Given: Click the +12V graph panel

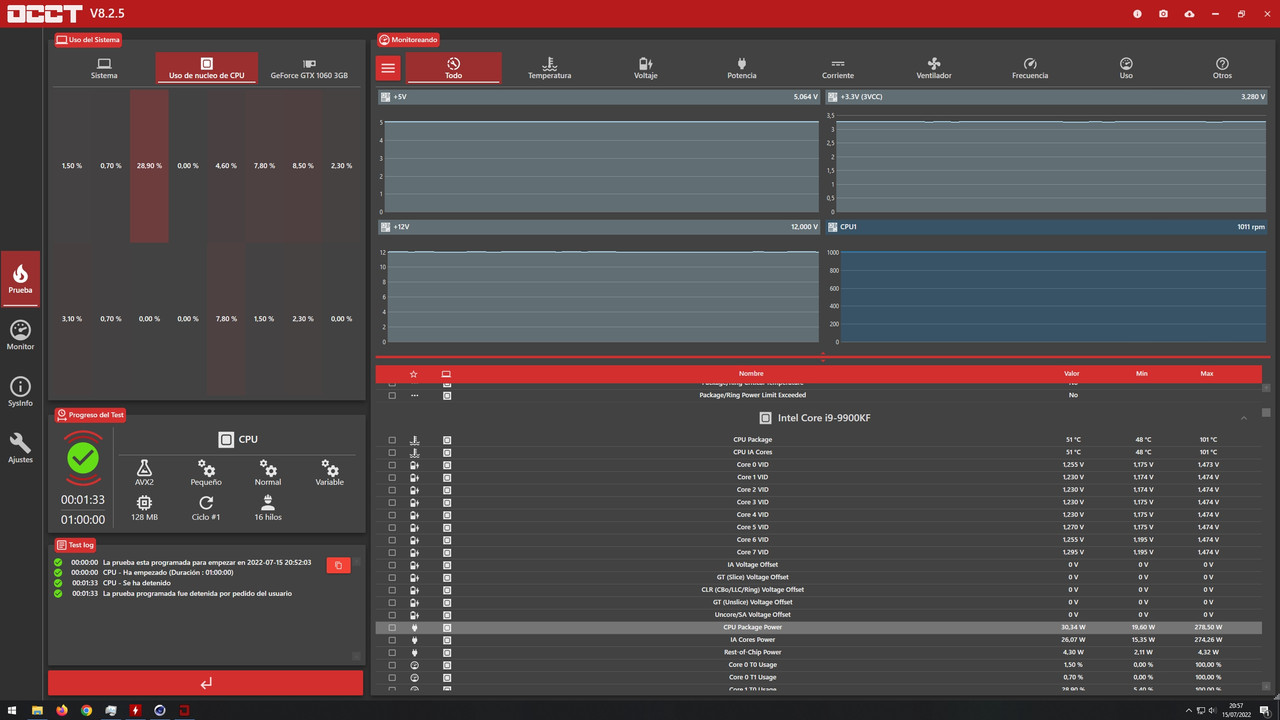Looking at the screenshot, I should point(599,284).
